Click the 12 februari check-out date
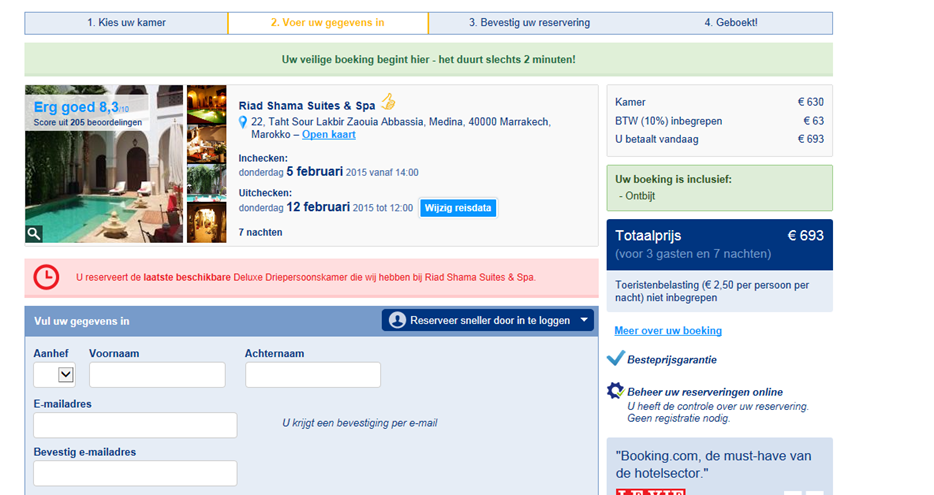 pyautogui.click(x=318, y=207)
